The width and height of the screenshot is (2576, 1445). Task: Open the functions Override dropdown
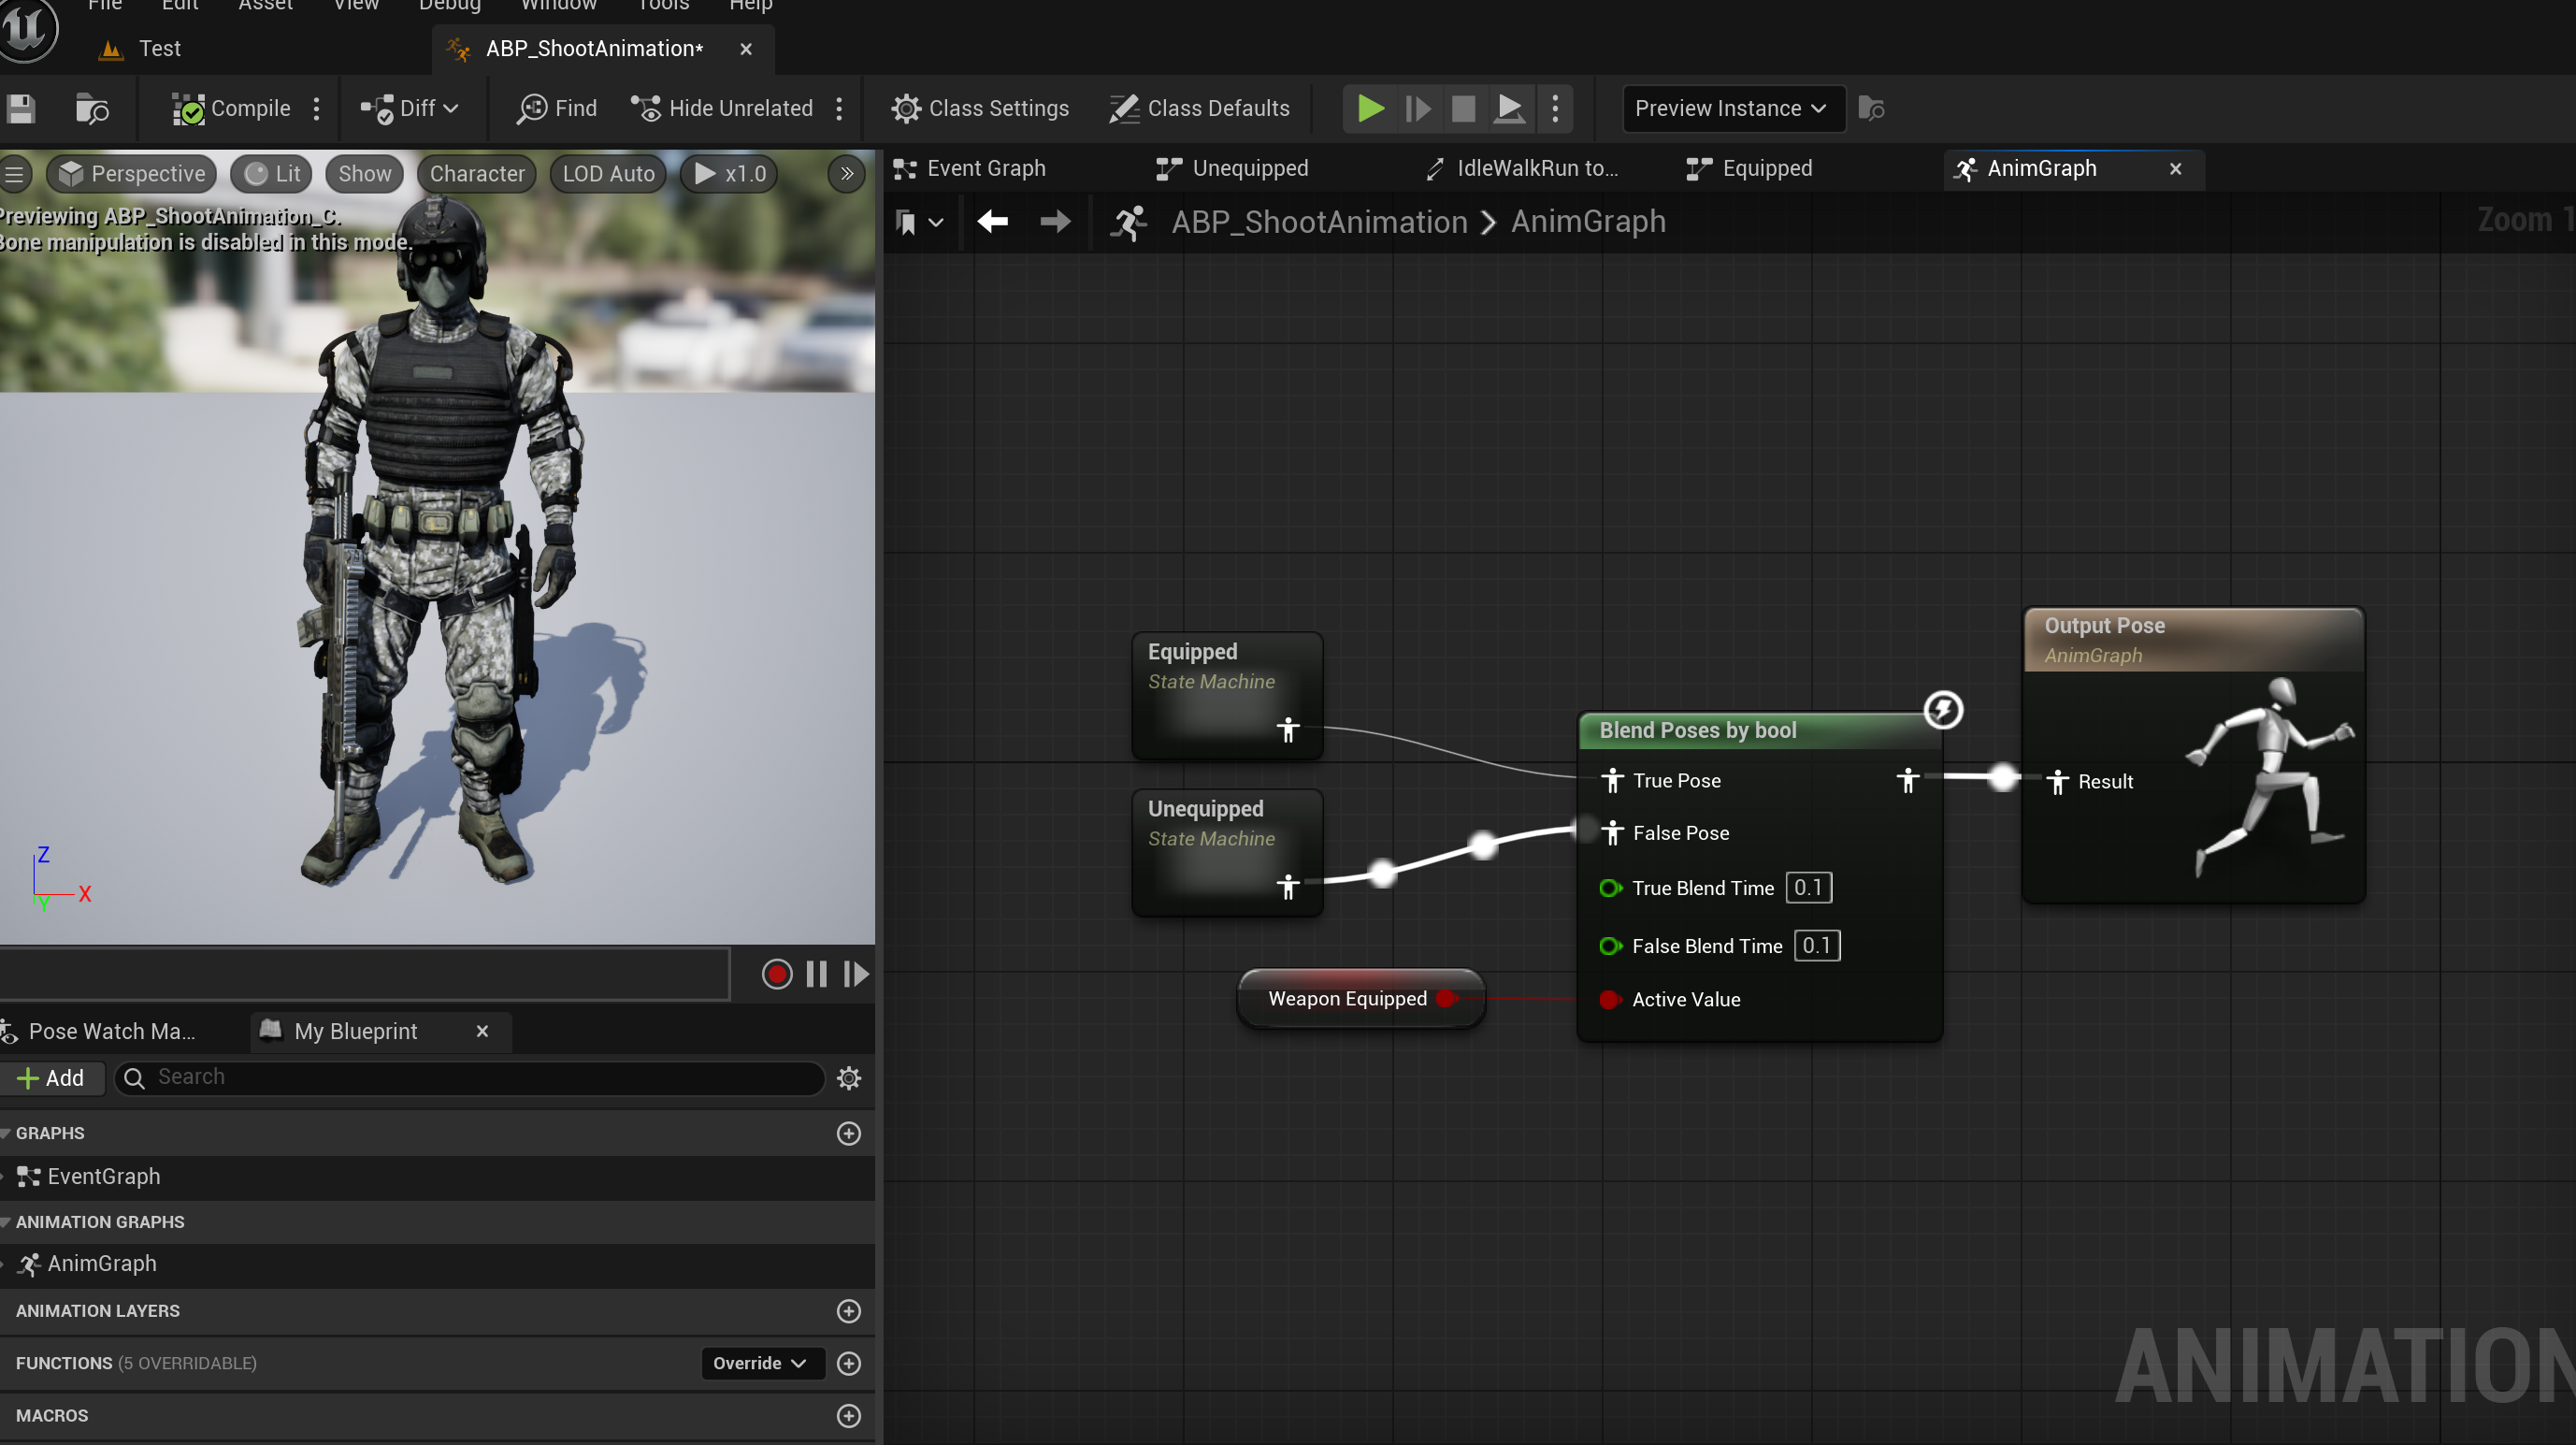(x=761, y=1363)
